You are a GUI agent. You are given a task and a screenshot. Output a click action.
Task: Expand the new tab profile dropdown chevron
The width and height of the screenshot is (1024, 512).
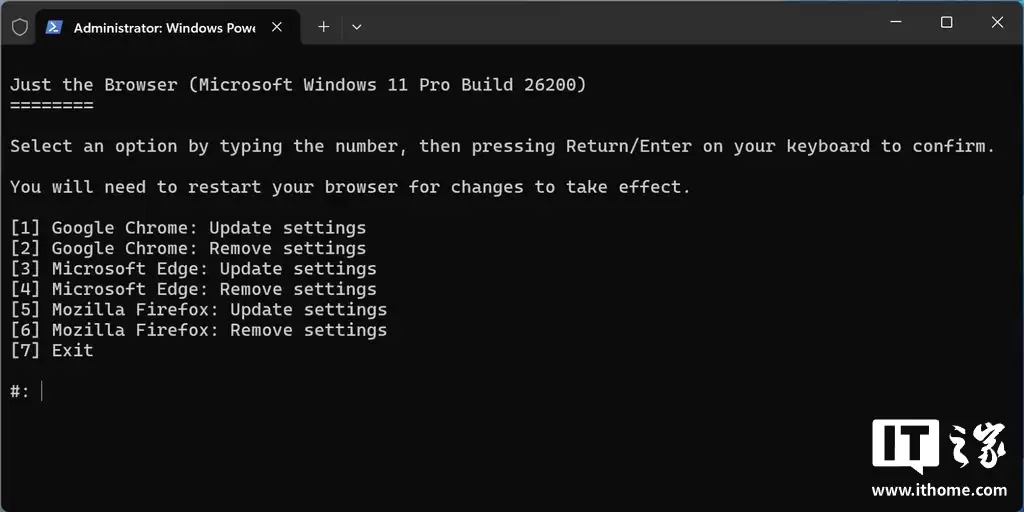point(356,27)
